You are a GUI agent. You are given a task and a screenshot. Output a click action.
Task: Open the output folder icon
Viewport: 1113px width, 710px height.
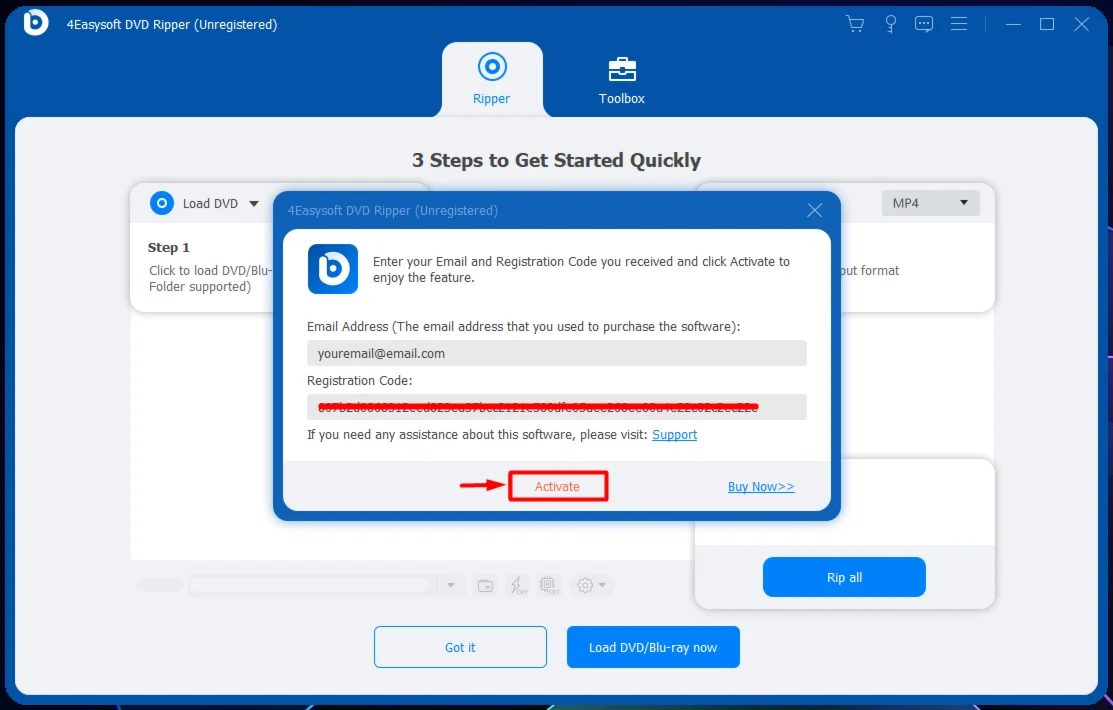486,586
